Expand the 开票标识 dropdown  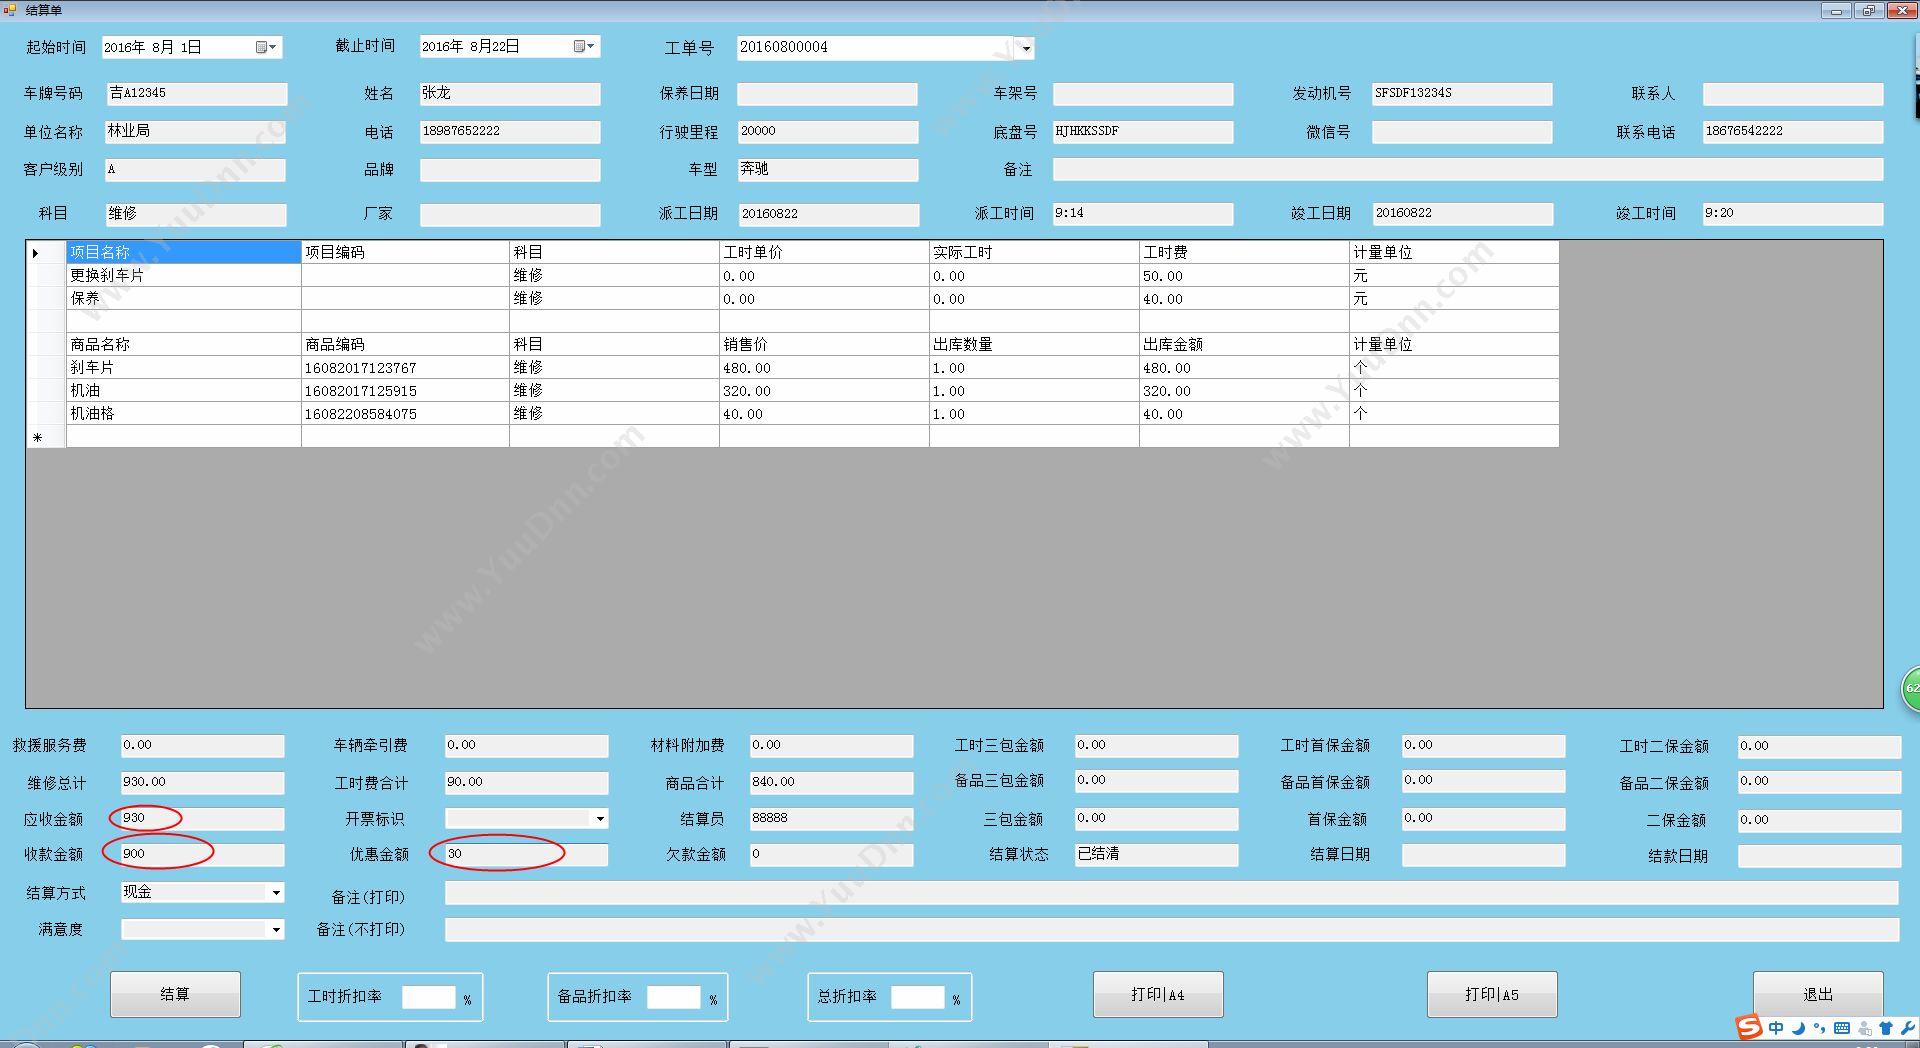click(600, 819)
